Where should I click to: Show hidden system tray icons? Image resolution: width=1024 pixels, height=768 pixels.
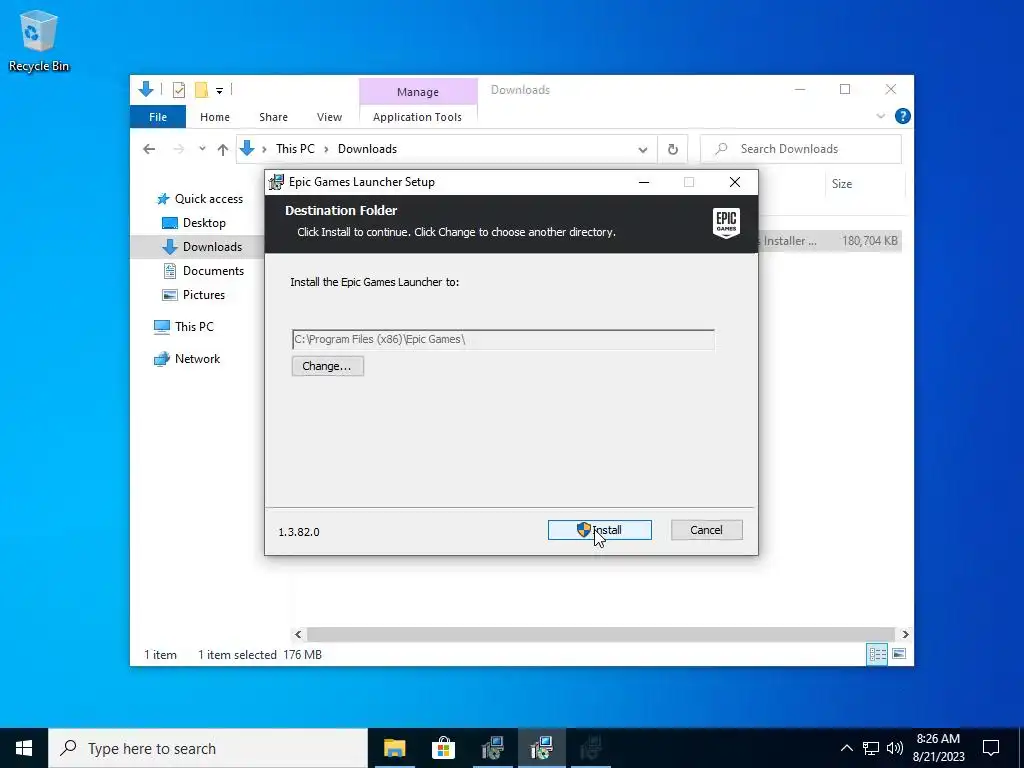(846, 748)
